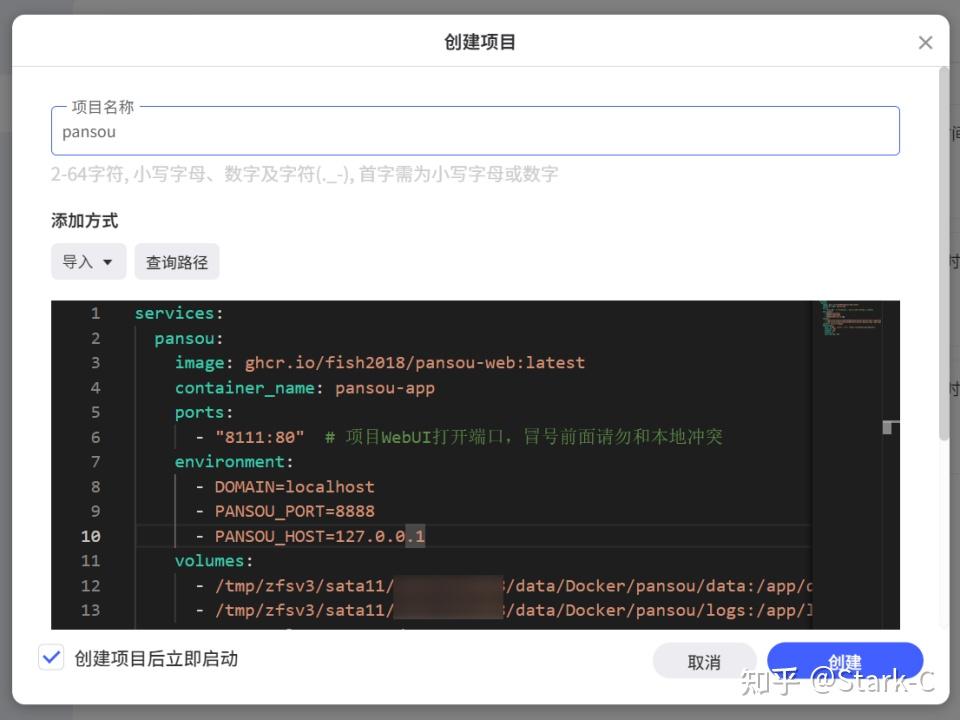This screenshot has height=720, width=960.
Task: Click line number 10 in the editor gutter
Action: tap(91, 536)
